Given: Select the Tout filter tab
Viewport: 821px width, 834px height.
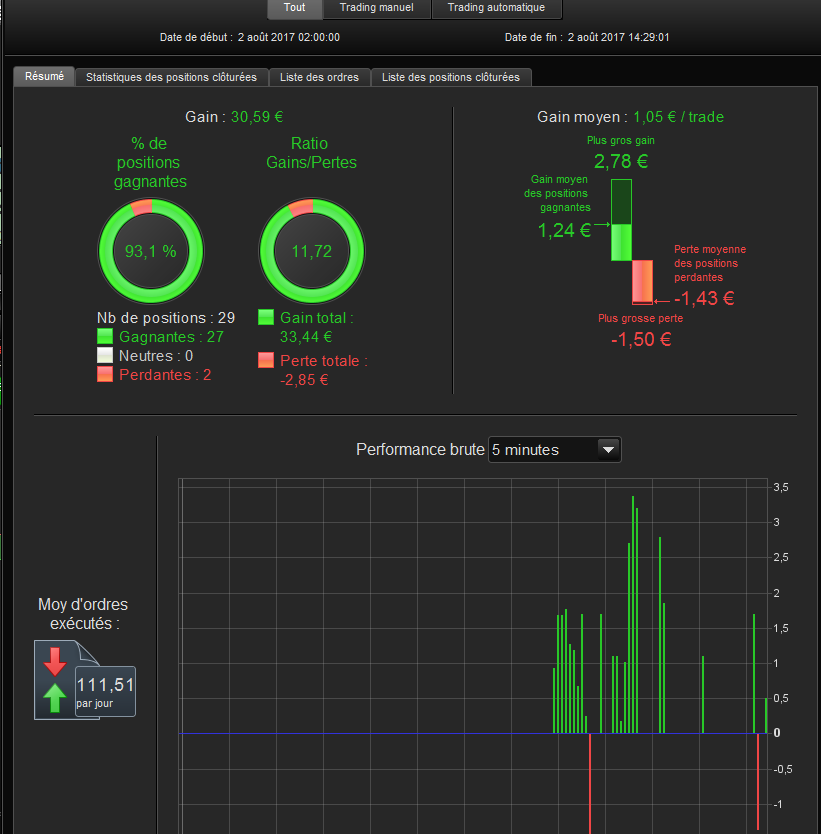Looking at the screenshot, I should tap(295, 8).
